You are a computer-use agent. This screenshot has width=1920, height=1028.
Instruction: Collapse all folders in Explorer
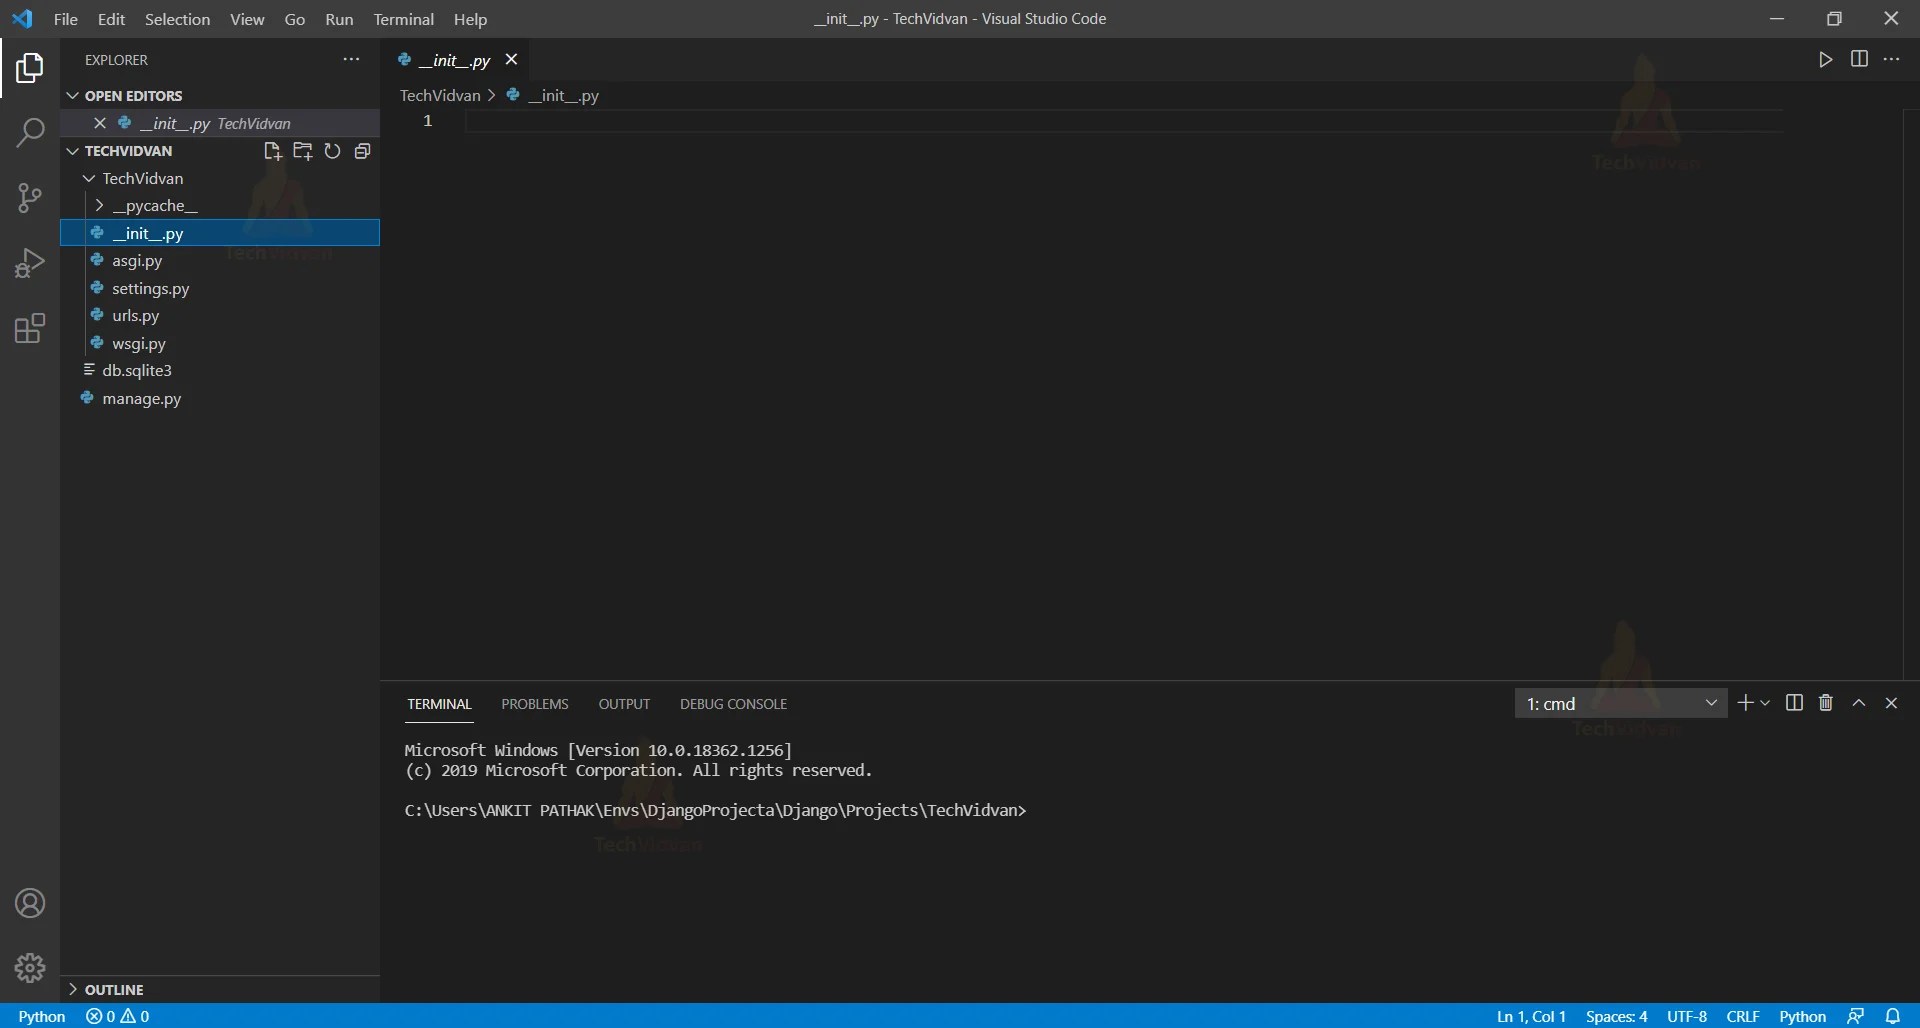pyautogui.click(x=362, y=151)
